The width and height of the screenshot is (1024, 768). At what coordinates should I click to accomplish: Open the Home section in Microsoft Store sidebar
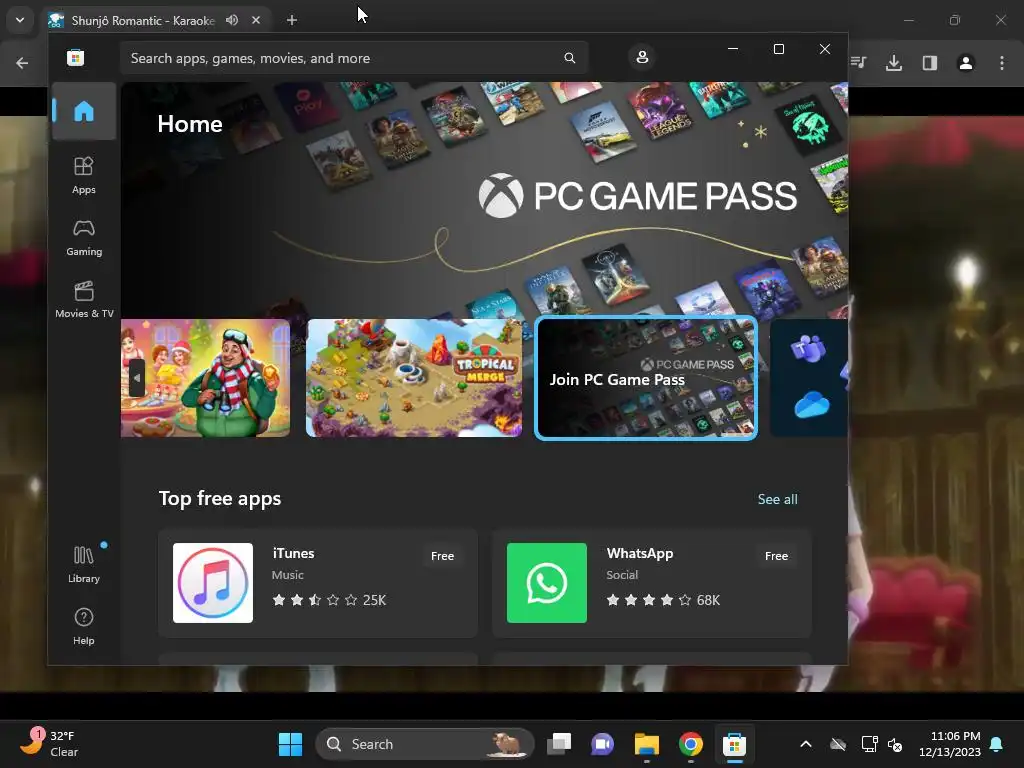pos(84,111)
